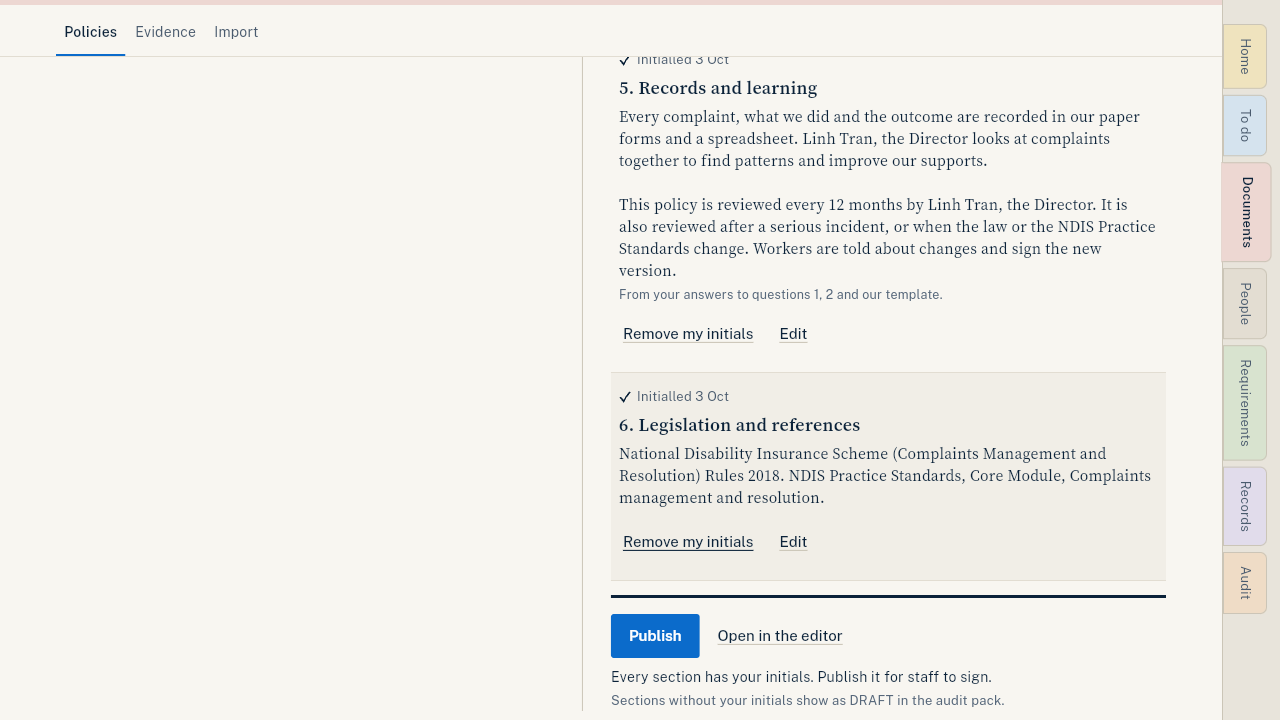
Task: Publish the policy for staff to sign
Action: pyautogui.click(x=655, y=636)
